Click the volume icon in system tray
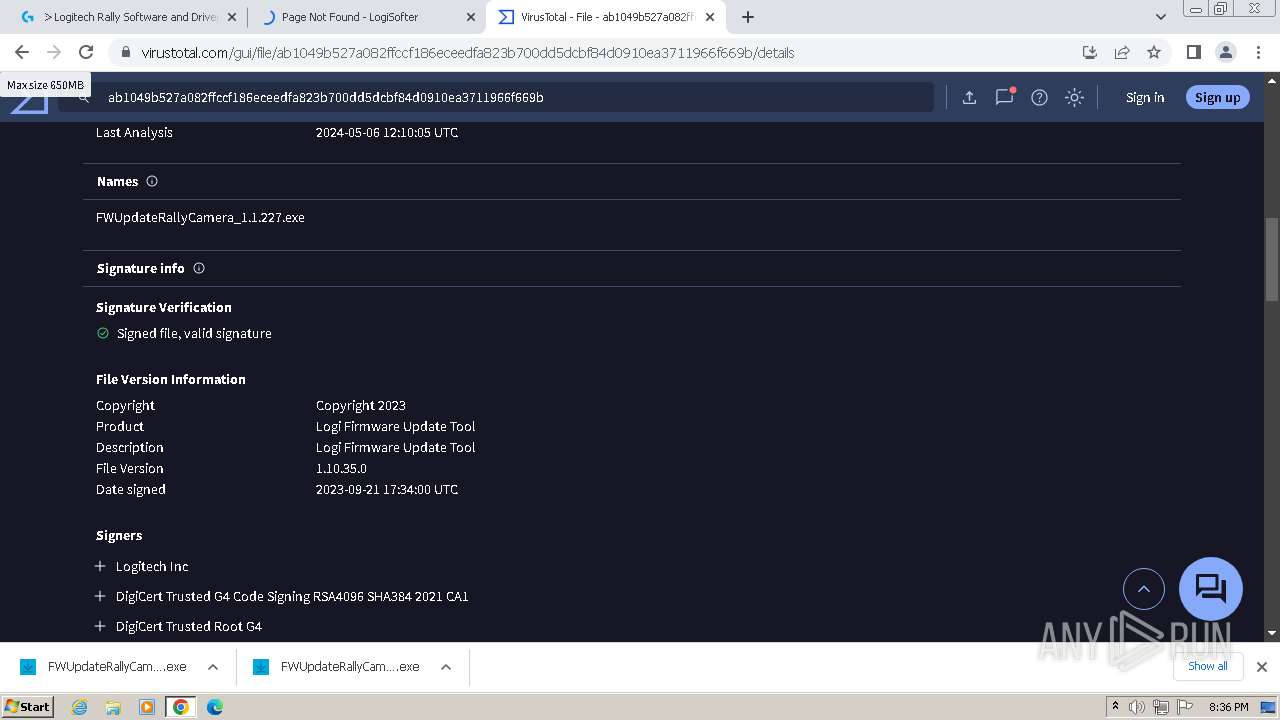 point(1137,707)
